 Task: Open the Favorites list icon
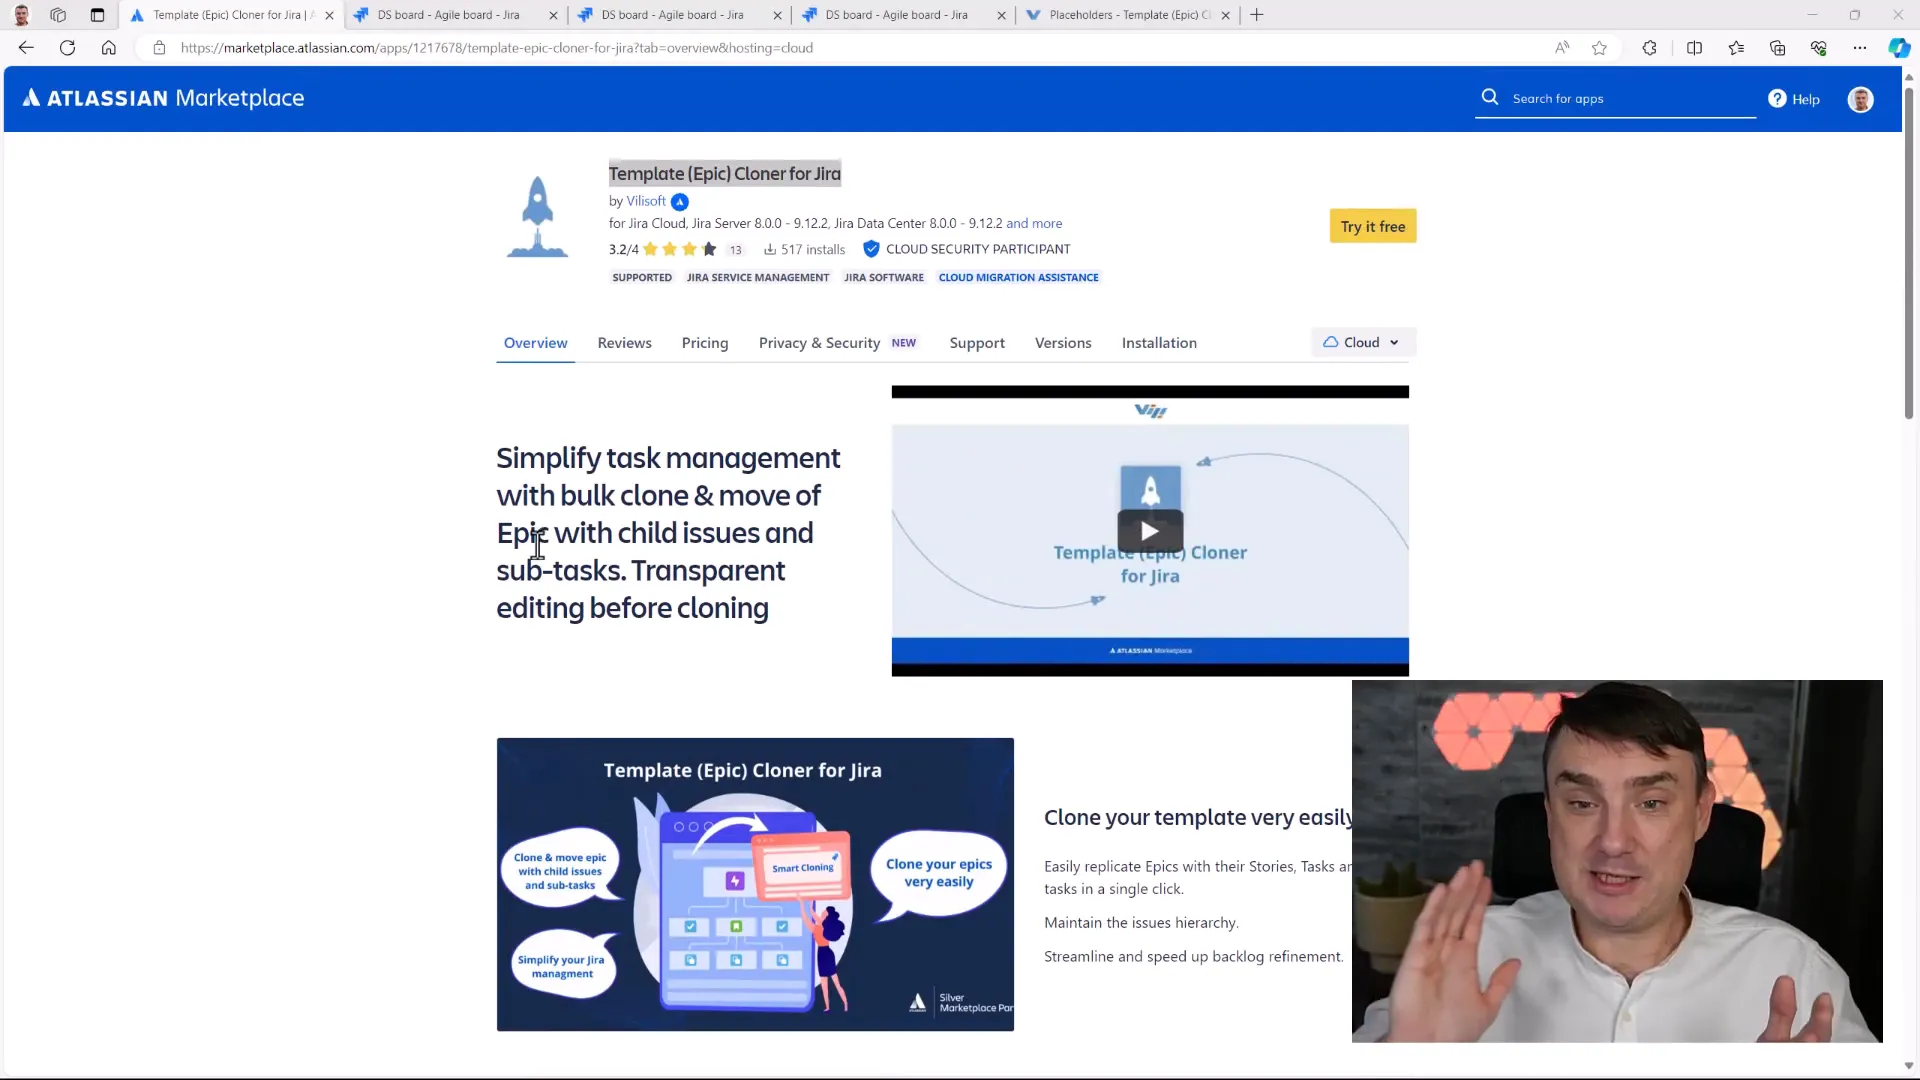click(1736, 47)
